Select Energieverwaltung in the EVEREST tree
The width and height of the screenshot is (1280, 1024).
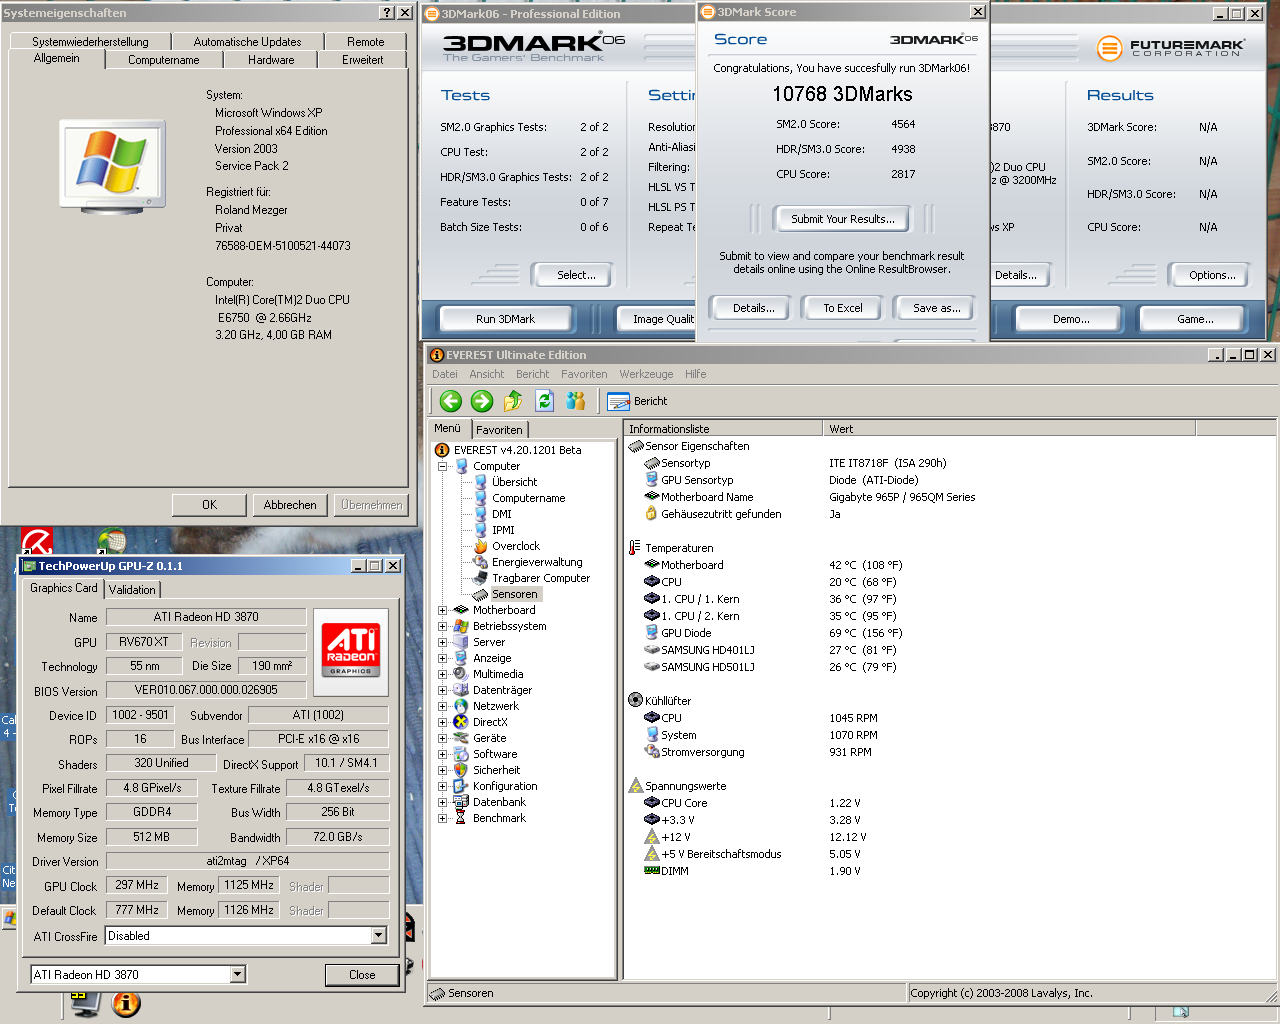coord(536,562)
